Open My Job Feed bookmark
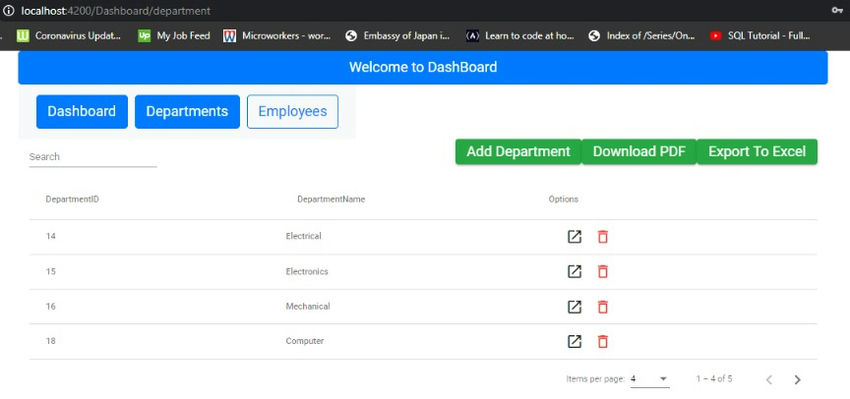 [x=174, y=36]
